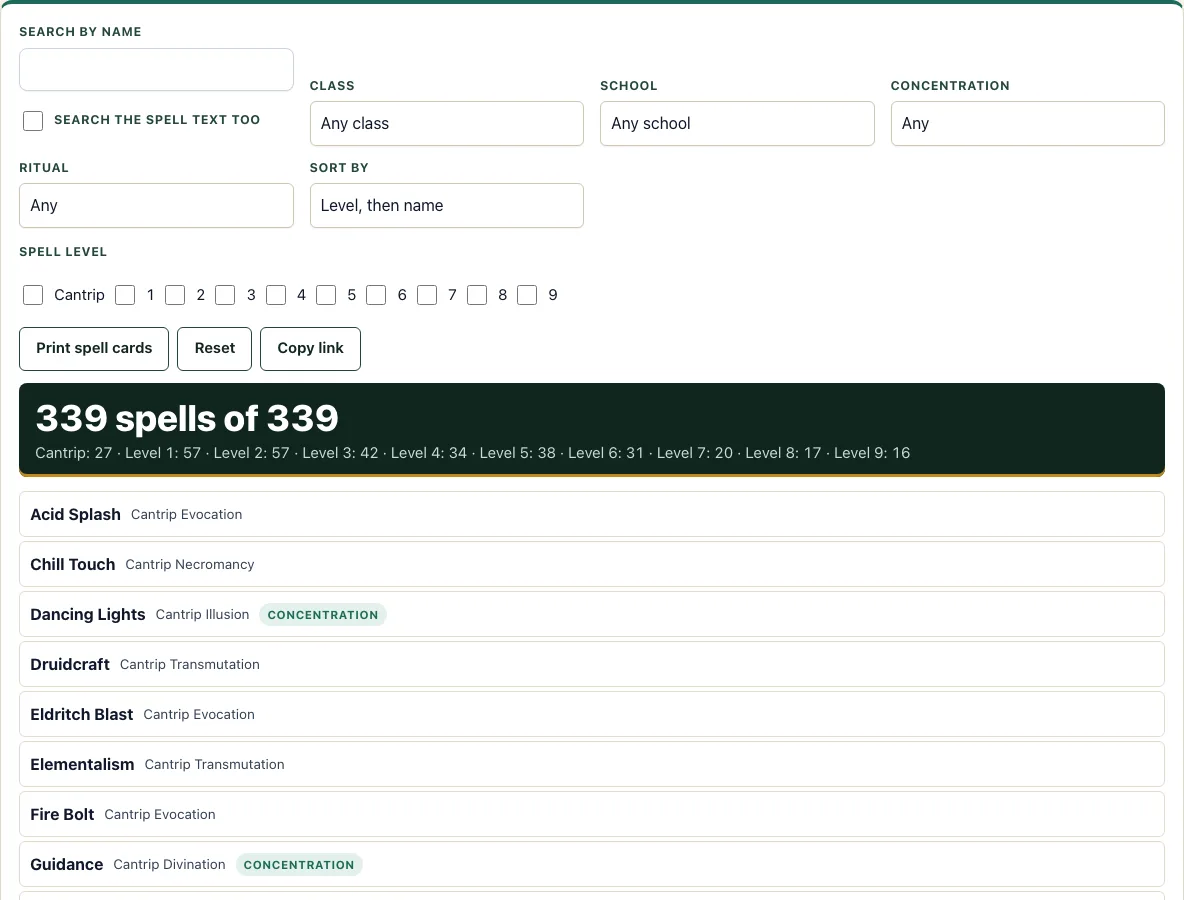Viewport: 1184px width, 900px height.
Task: Open the Dancing Lights spell row
Action: (x=591, y=615)
